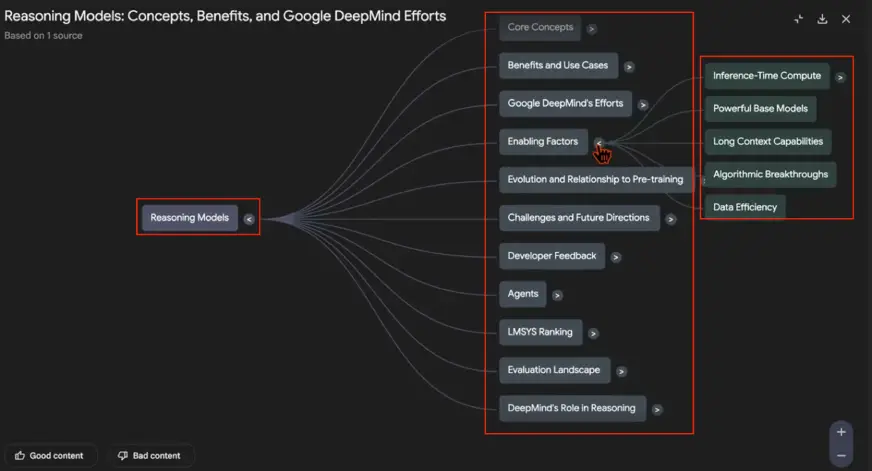Image resolution: width=872 pixels, height=471 pixels.
Task: Open the LMSYS Ranking node
Action: point(541,332)
